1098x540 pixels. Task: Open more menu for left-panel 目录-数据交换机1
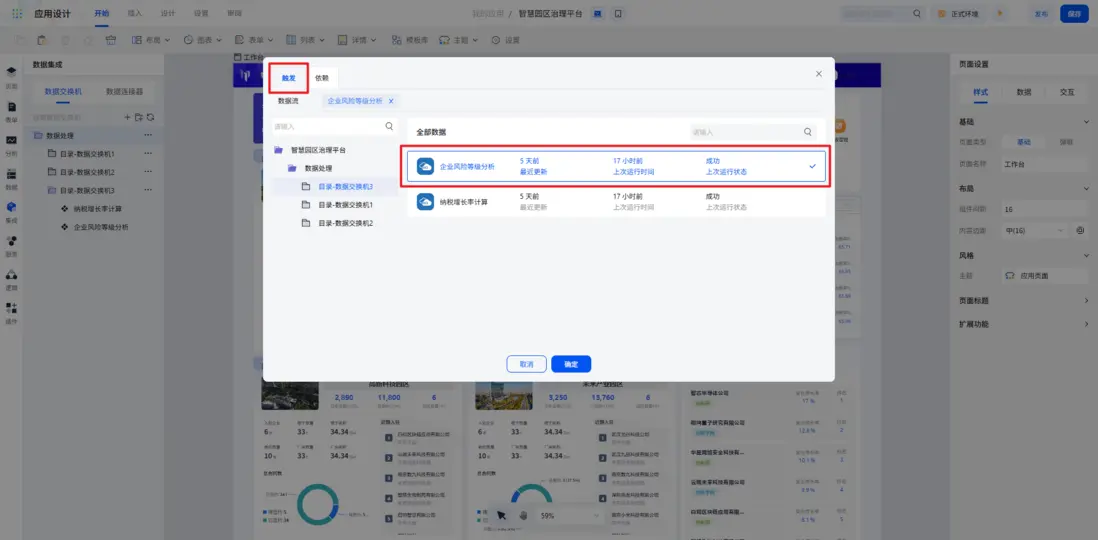[x=148, y=153]
